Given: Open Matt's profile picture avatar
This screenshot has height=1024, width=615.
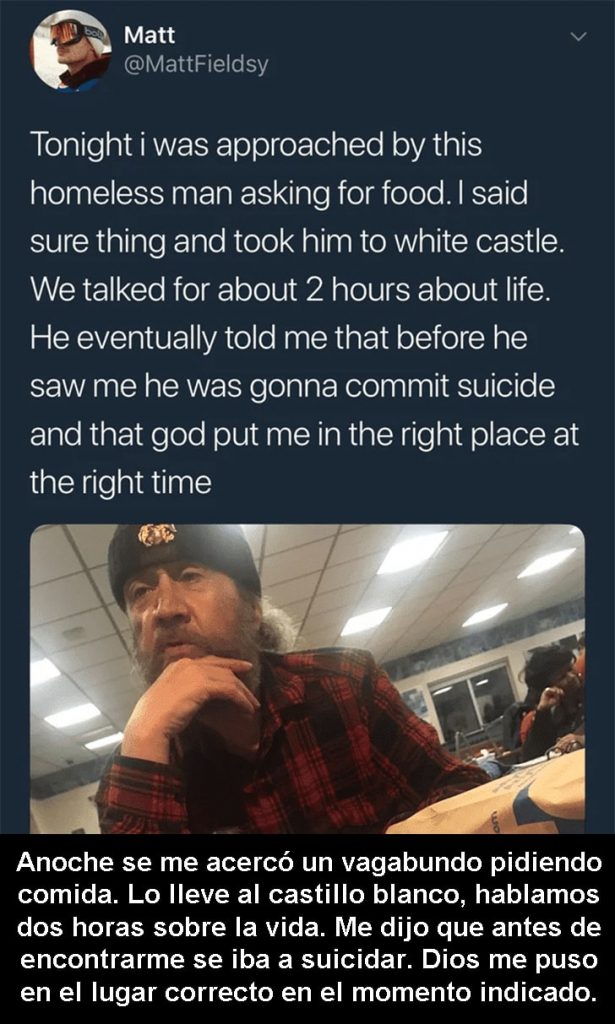Looking at the screenshot, I should click(x=71, y=50).
